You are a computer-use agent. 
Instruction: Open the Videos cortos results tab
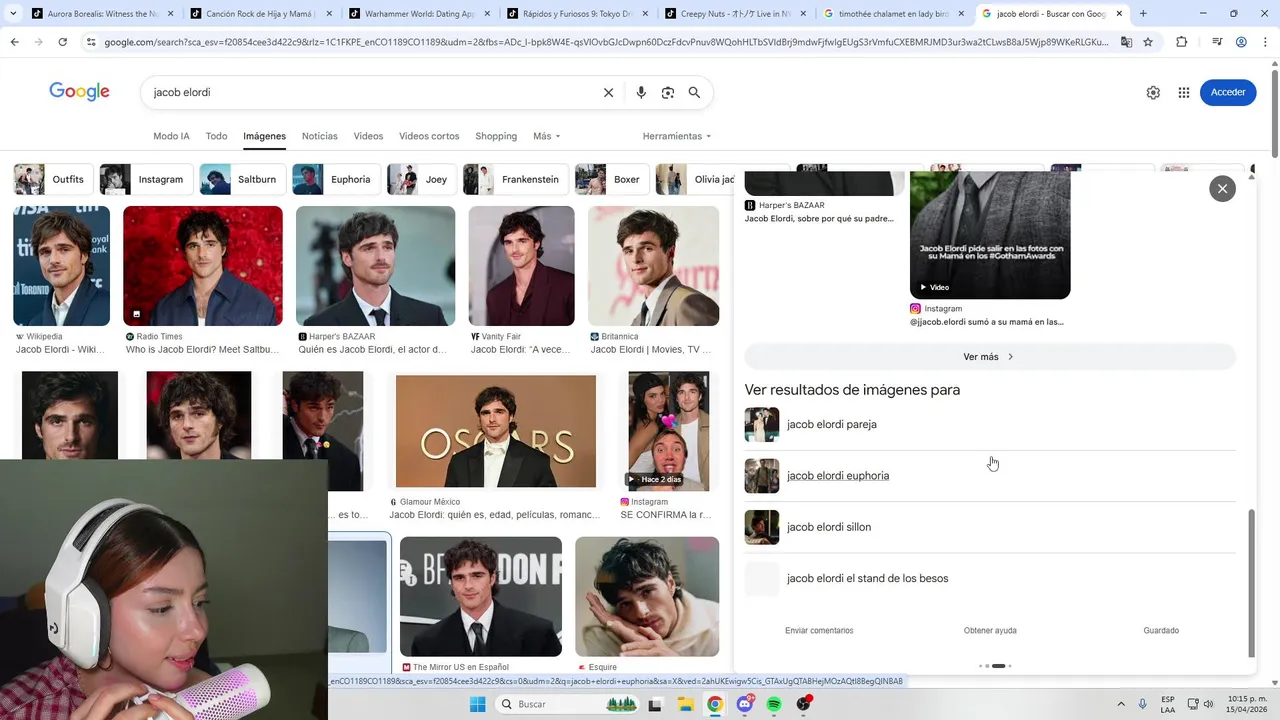[429, 136]
